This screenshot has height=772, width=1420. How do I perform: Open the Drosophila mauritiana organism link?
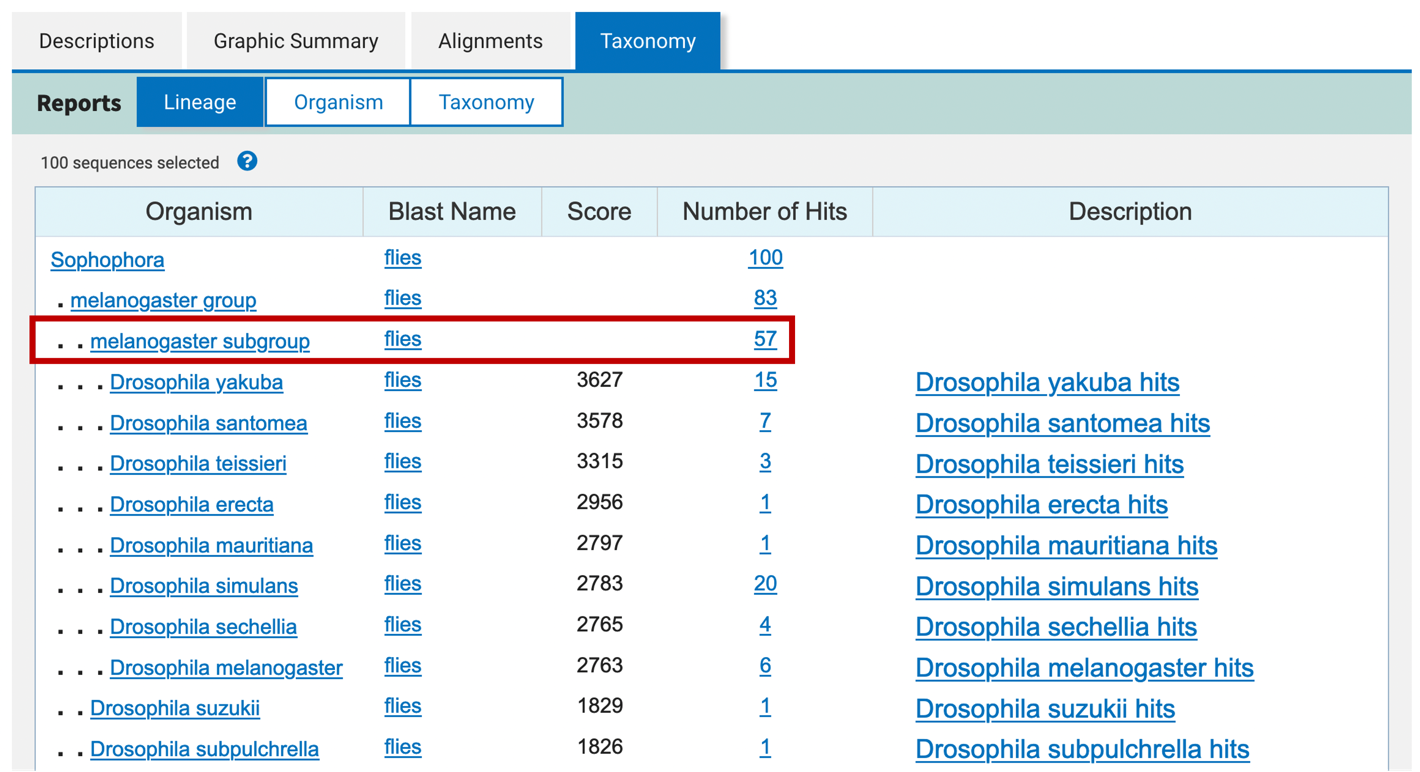211,546
